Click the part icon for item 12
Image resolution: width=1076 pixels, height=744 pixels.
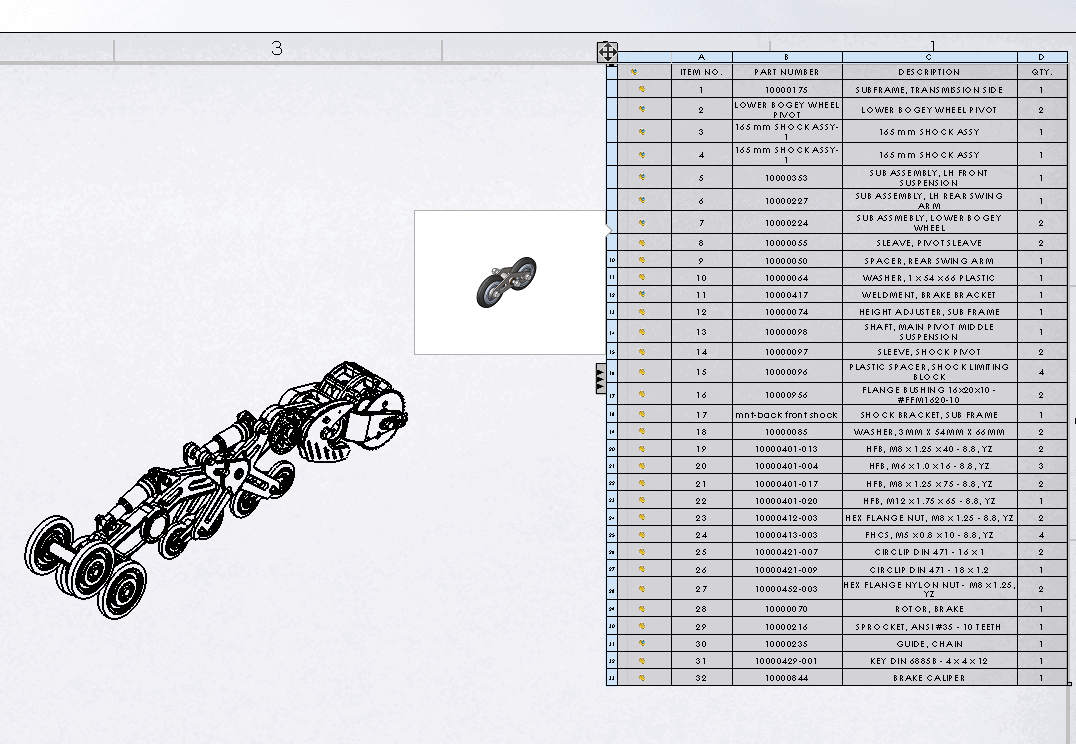[x=642, y=312]
